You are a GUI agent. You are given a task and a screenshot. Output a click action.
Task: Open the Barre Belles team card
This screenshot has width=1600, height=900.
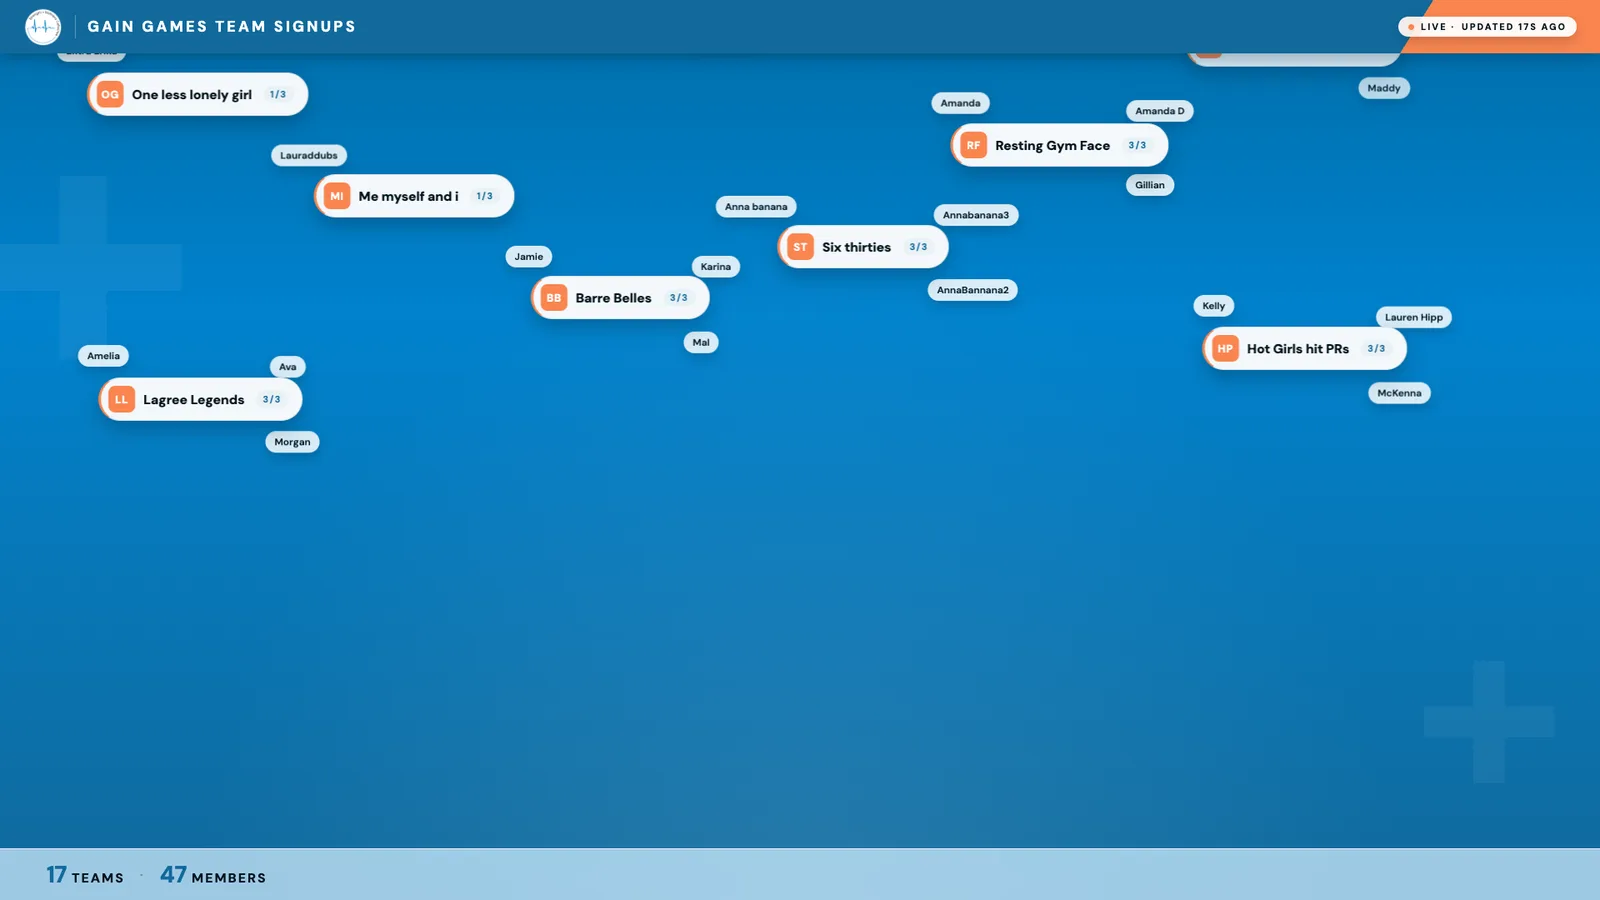pos(620,298)
